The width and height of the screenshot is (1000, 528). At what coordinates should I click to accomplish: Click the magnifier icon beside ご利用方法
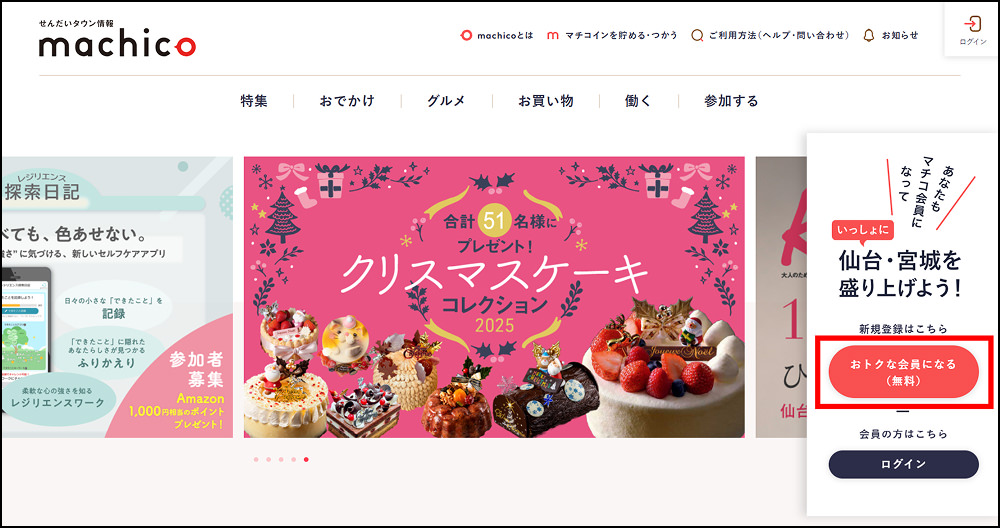coord(697,36)
